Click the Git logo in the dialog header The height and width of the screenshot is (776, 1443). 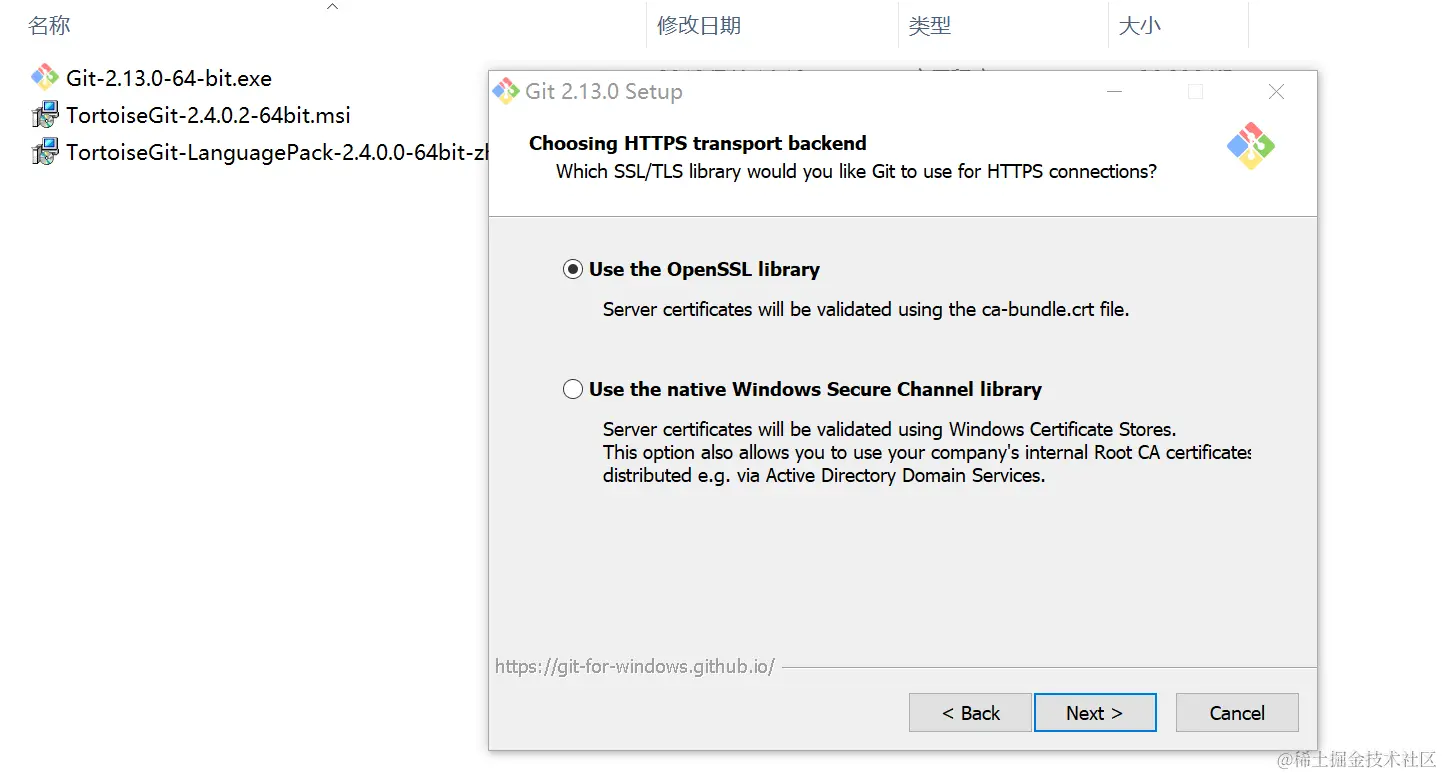coord(1251,146)
